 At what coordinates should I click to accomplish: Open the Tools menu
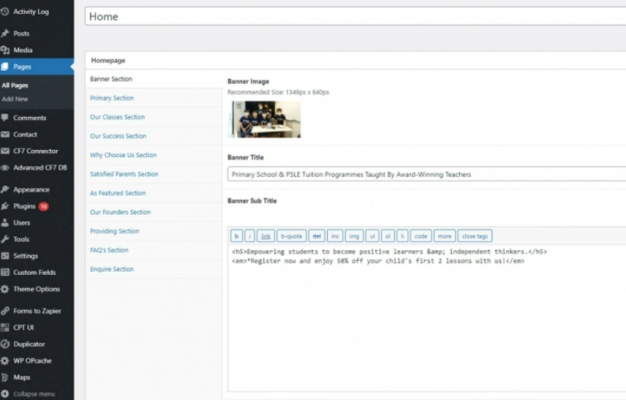coord(21,240)
